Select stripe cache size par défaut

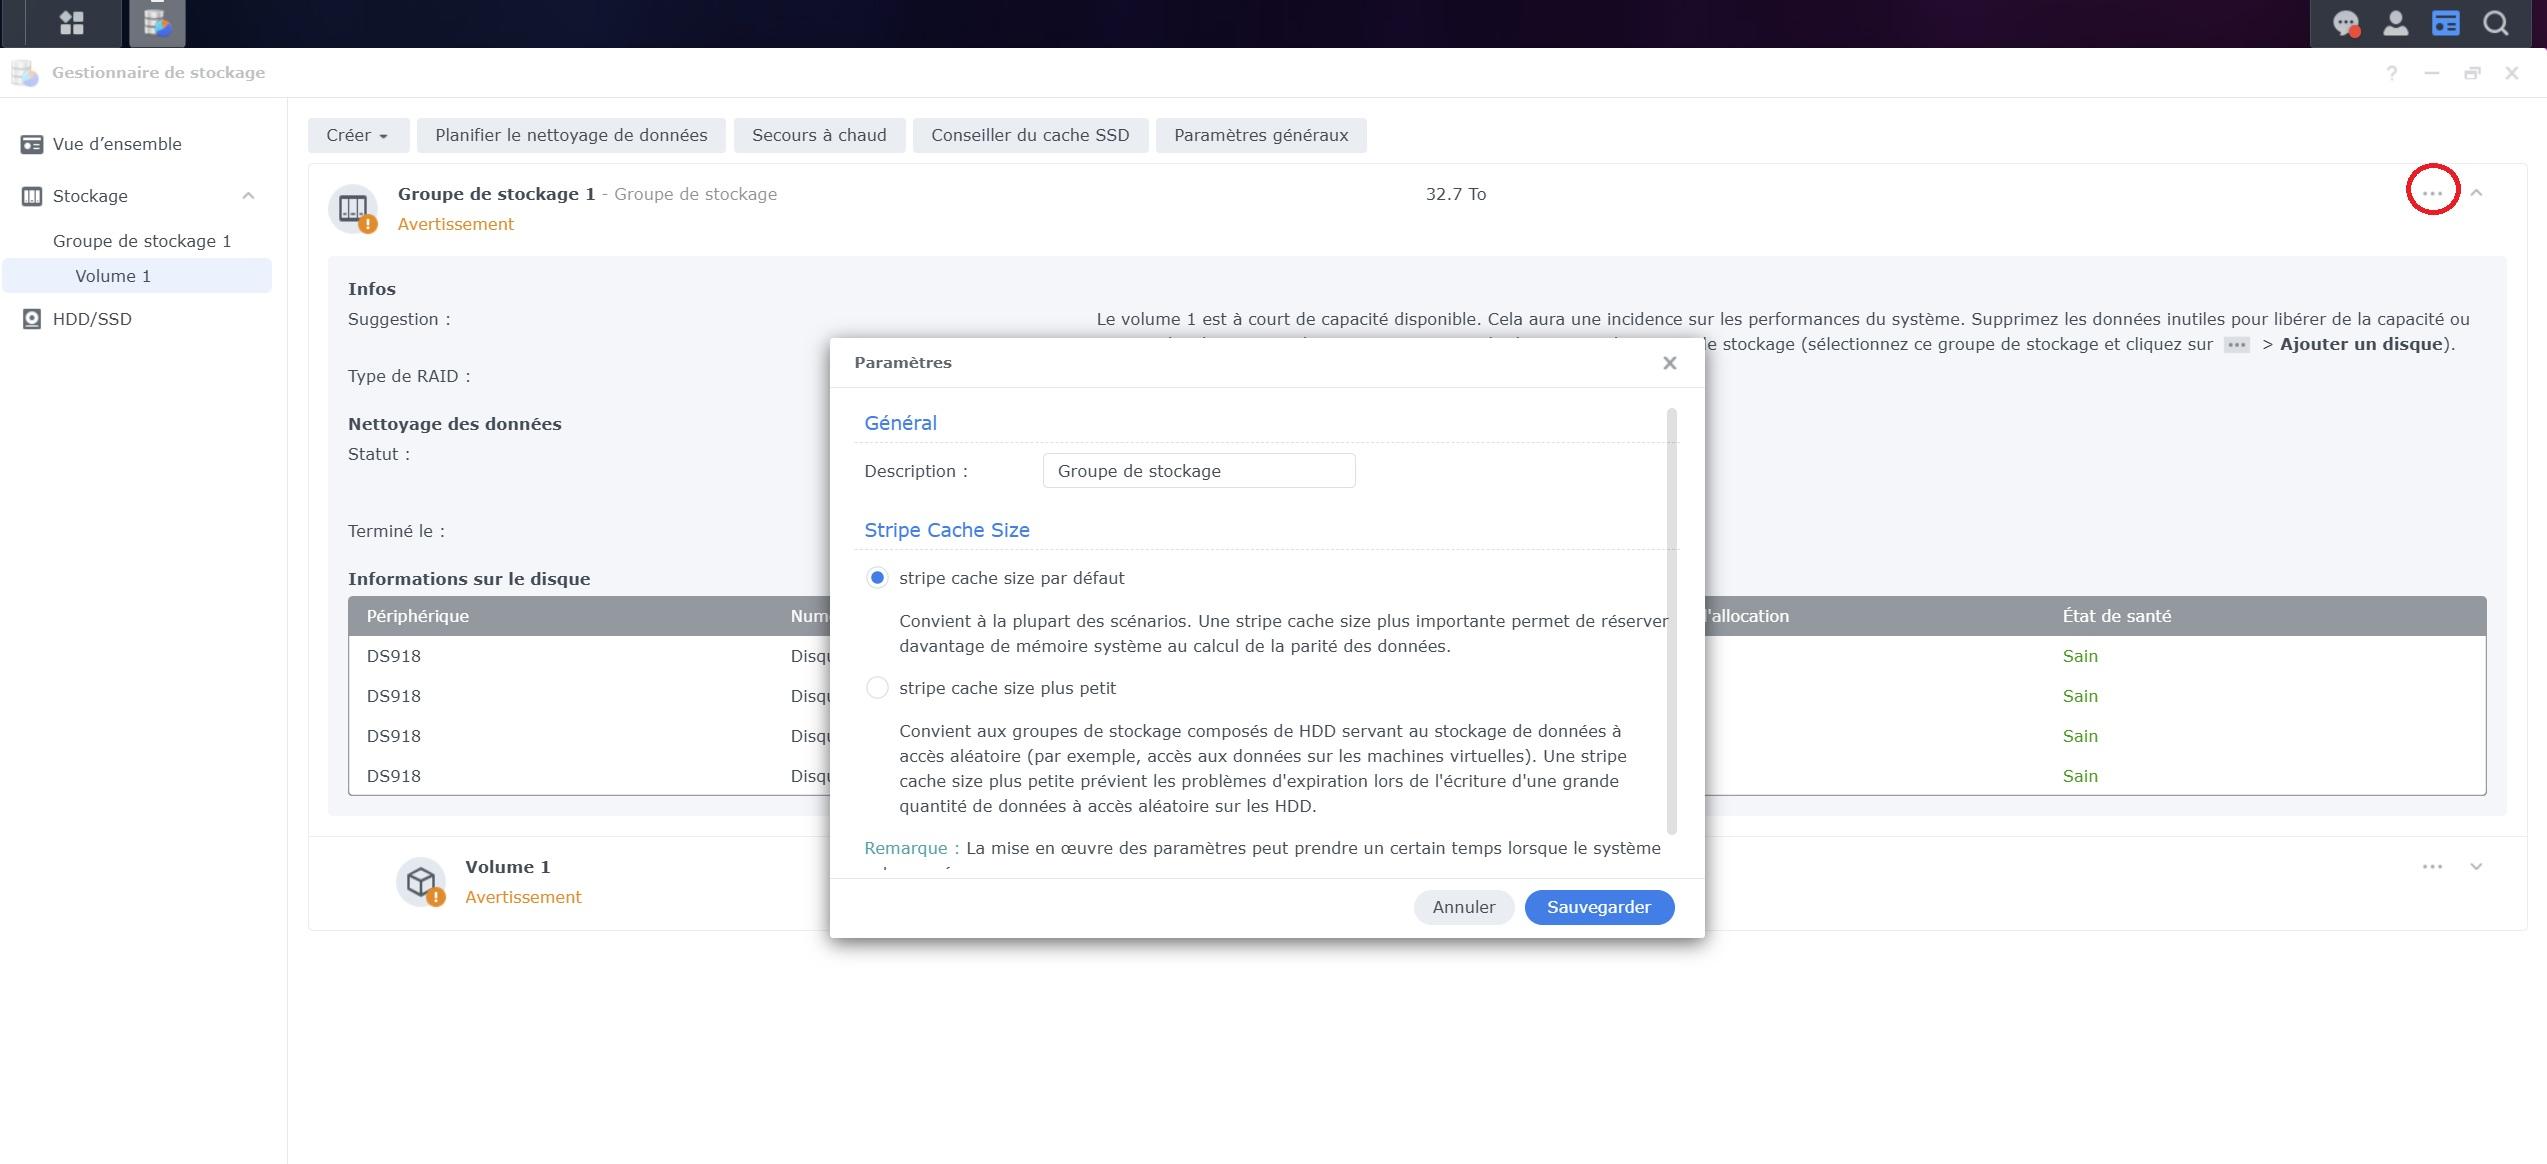pos(877,578)
